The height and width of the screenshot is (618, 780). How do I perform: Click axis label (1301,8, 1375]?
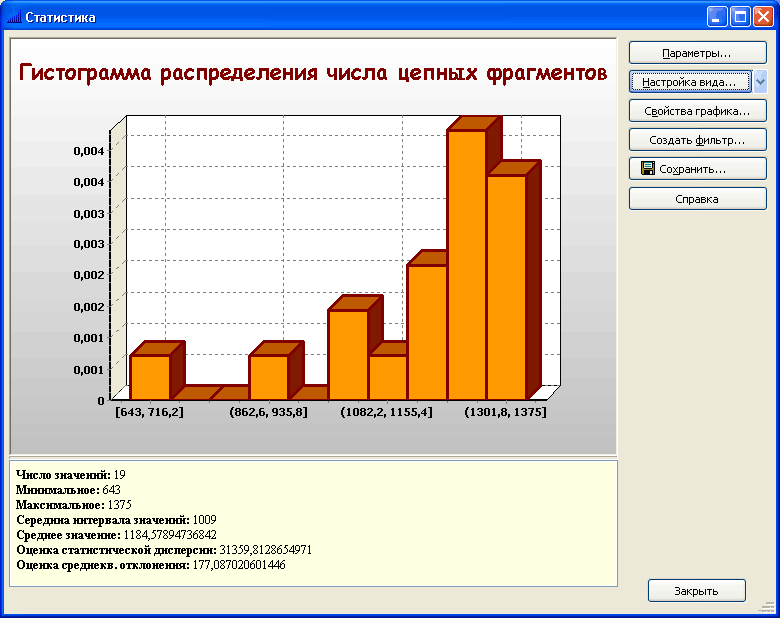point(505,412)
